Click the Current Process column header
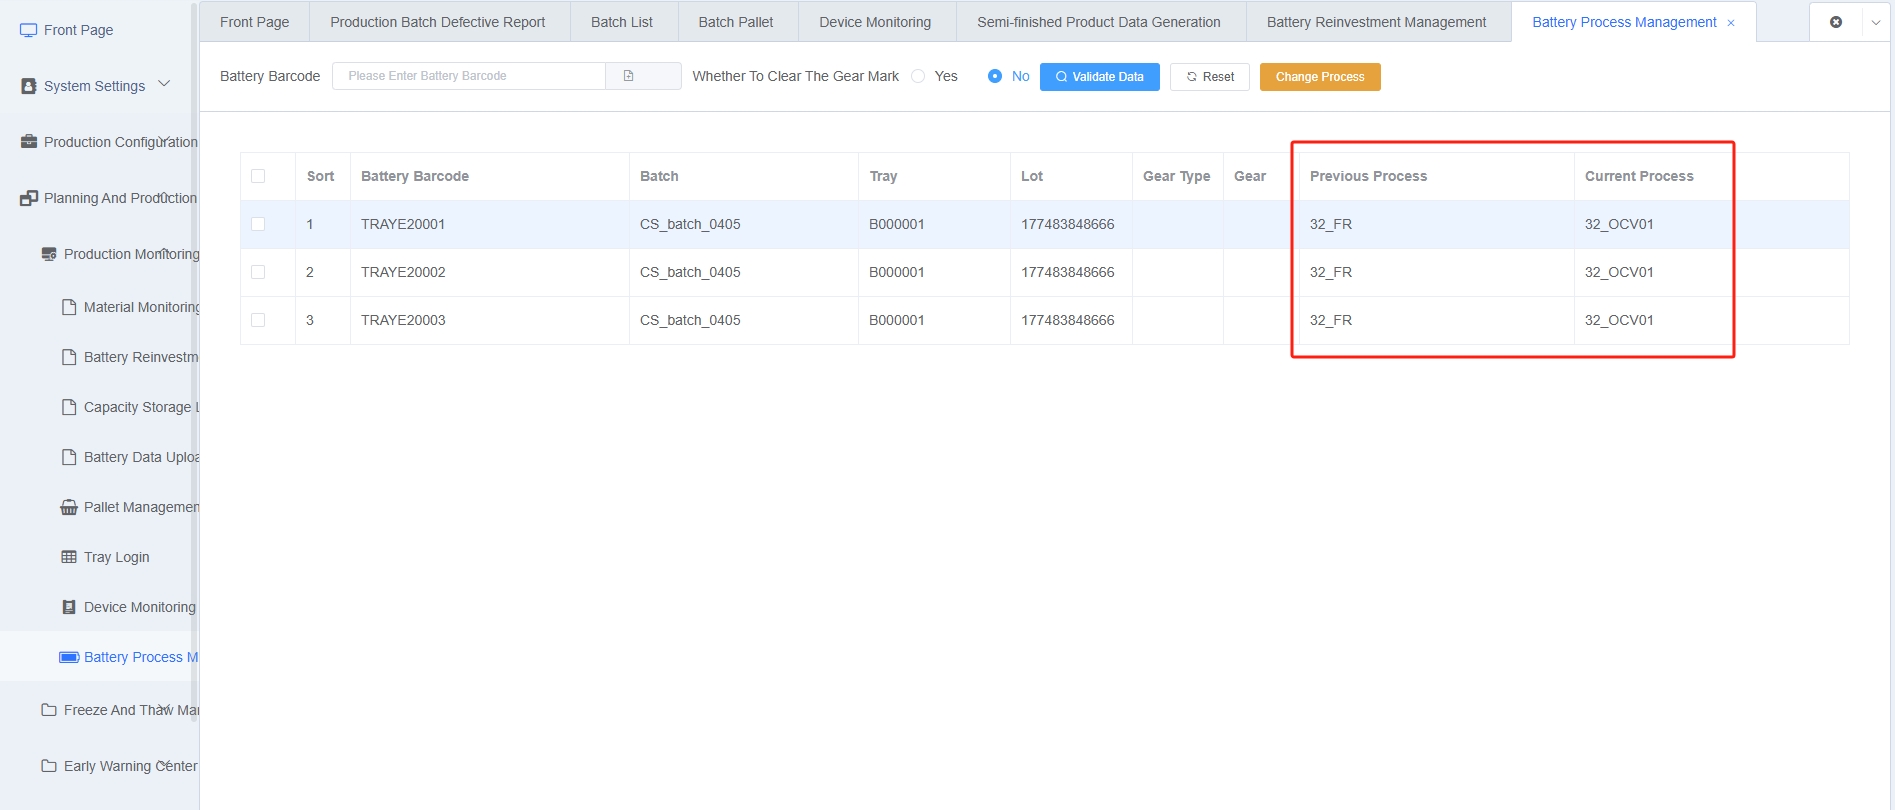The image size is (1895, 810). [1639, 176]
